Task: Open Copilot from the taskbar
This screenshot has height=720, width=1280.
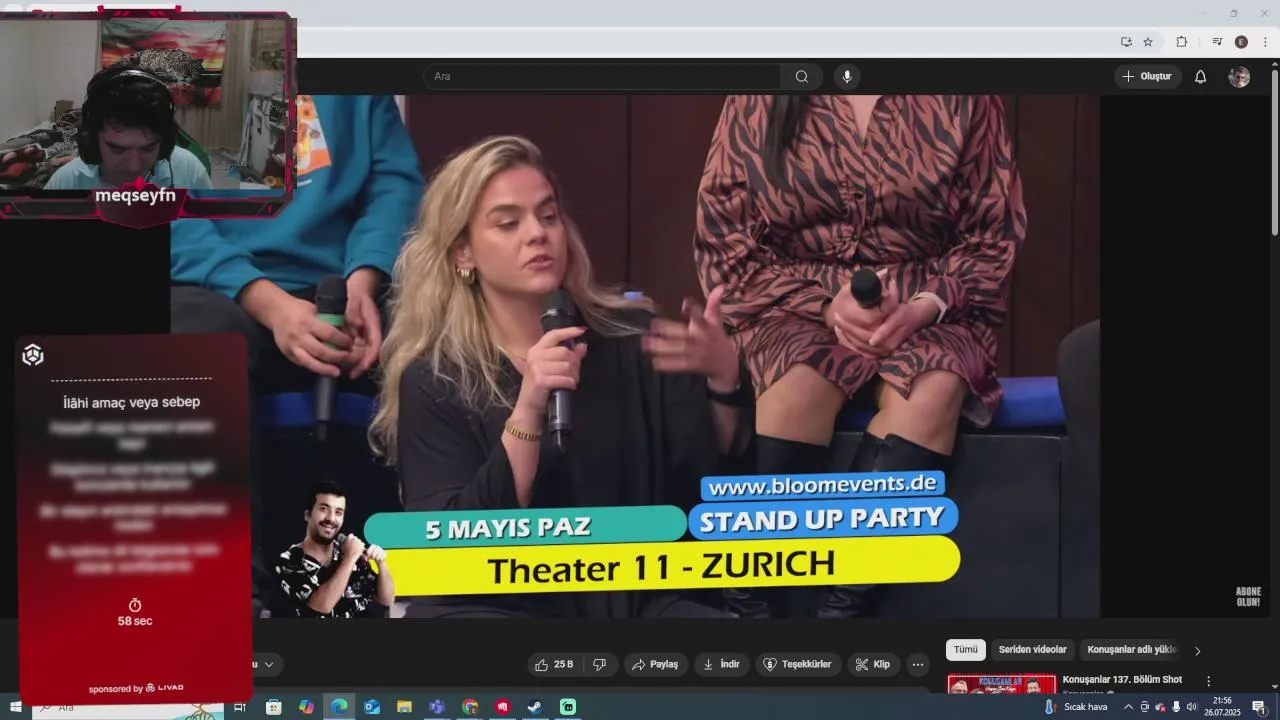Action: click(x=306, y=707)
